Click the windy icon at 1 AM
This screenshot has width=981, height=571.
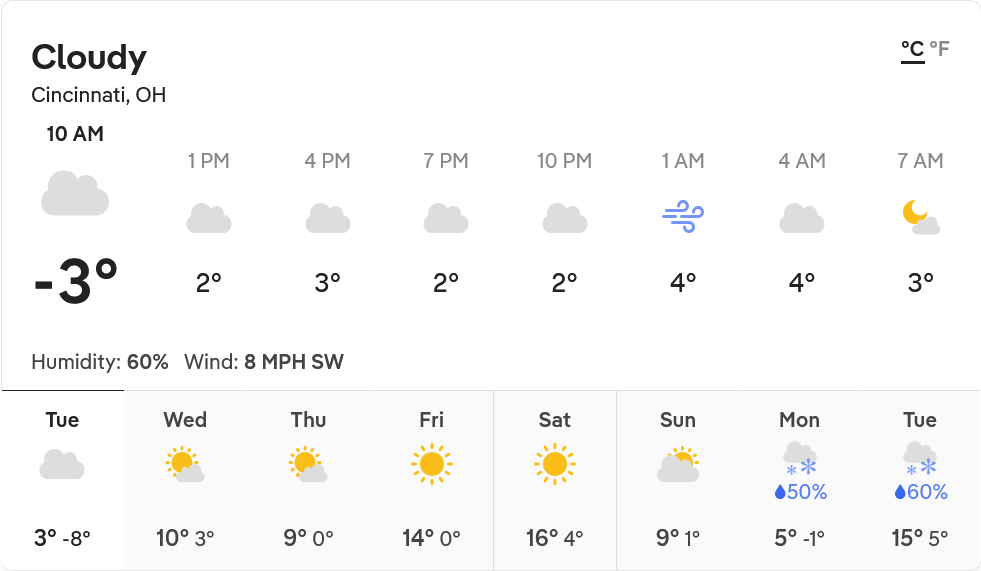[683, 217]
